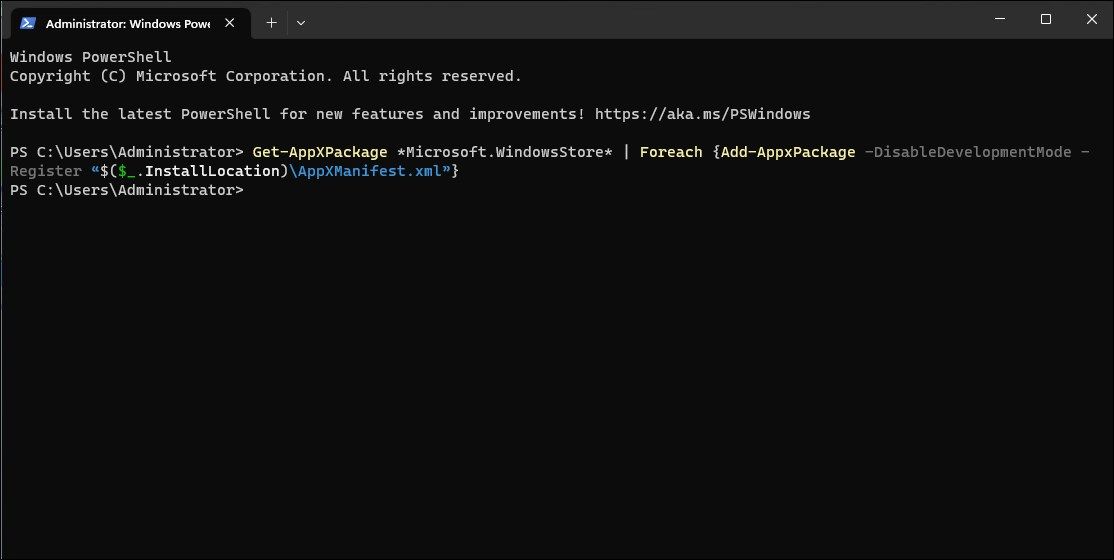1114x560 pixels.
Task: Click the Add-AppxPackage cmdlet text
Action: pos(787,152)
